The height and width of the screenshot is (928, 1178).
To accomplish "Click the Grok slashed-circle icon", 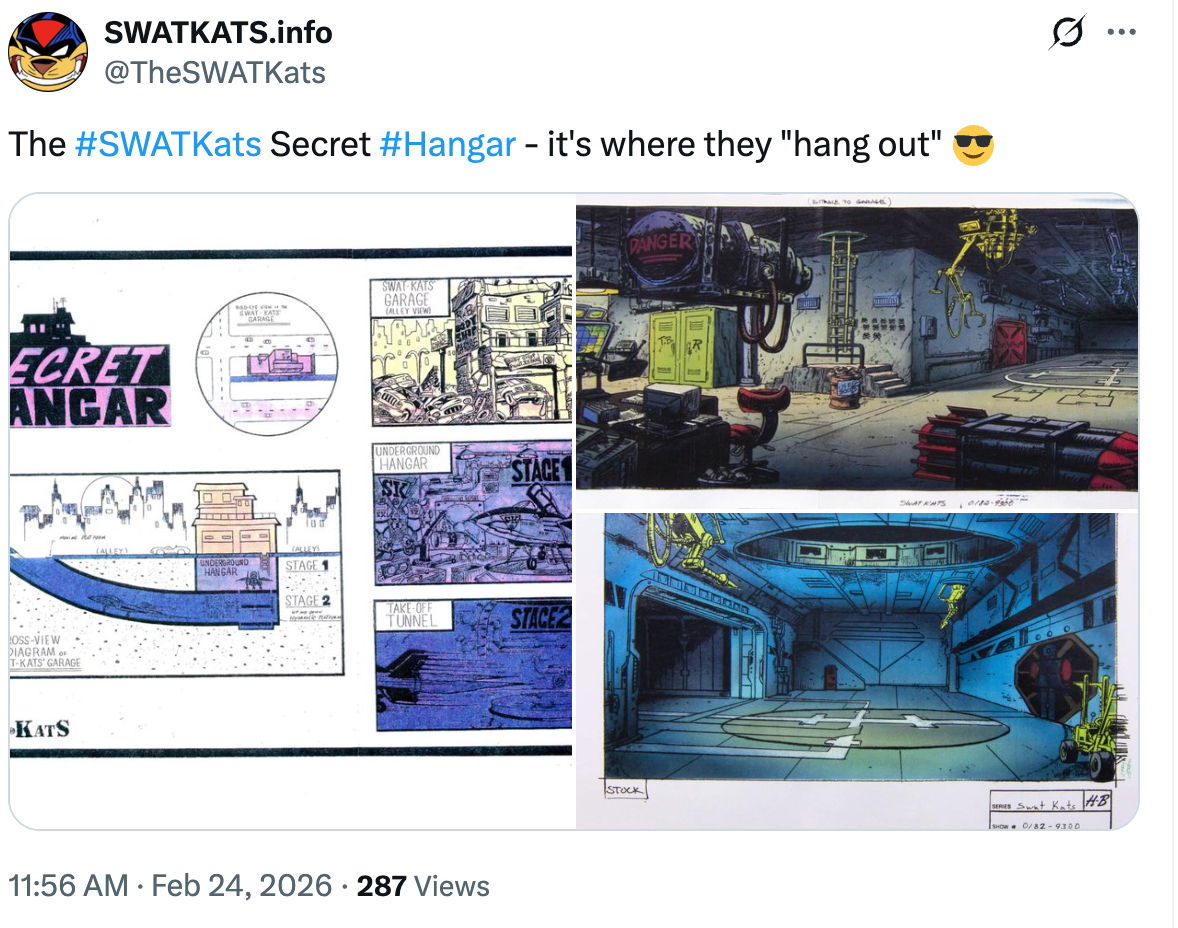I will 1067,32.
